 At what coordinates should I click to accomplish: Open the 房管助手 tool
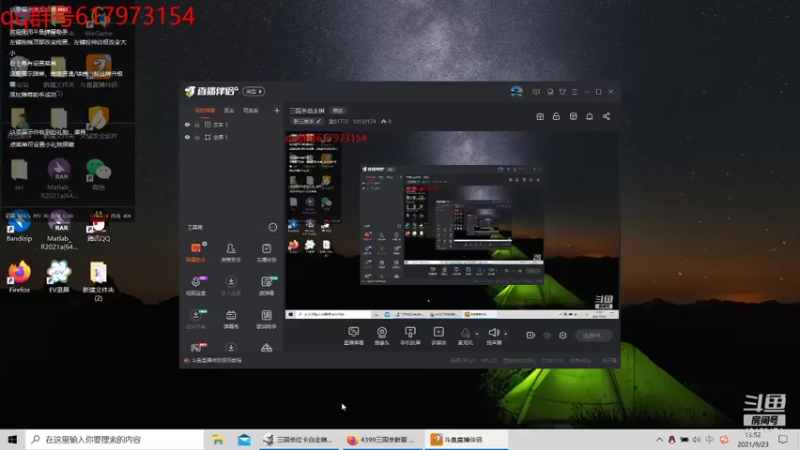click(231, 252)
